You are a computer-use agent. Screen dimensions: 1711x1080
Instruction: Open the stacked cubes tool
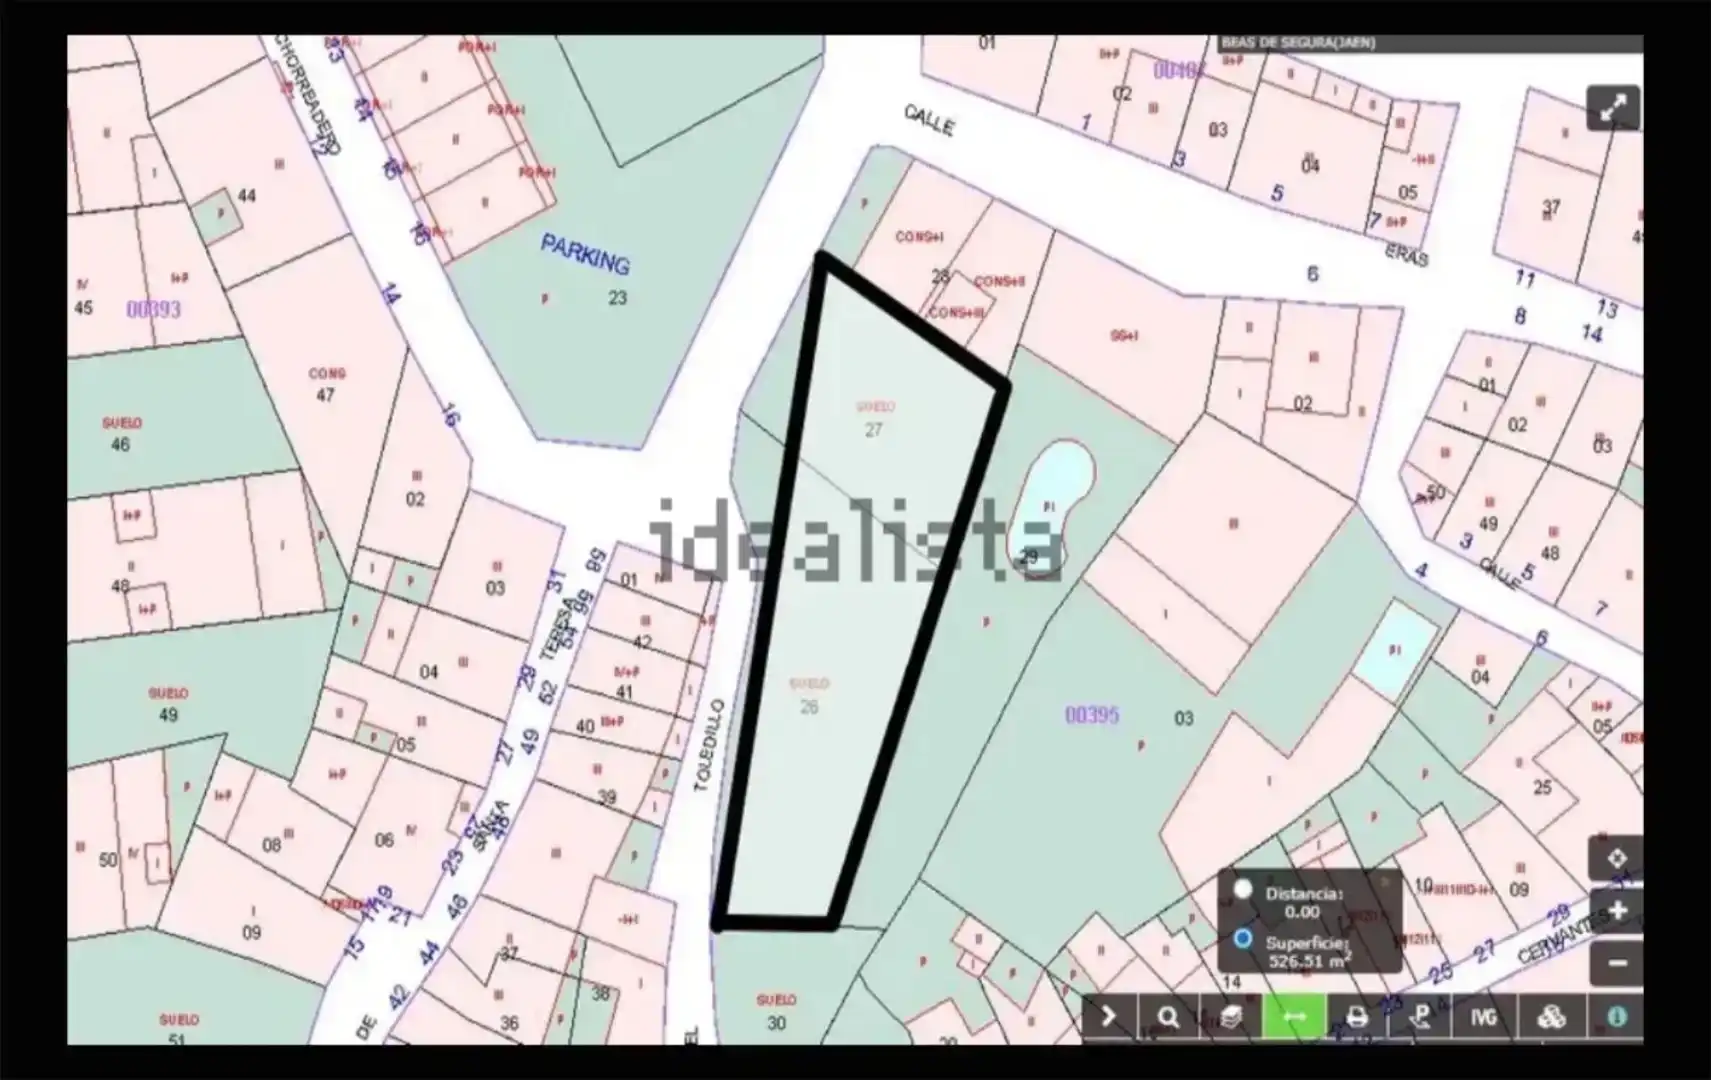1551,1017
